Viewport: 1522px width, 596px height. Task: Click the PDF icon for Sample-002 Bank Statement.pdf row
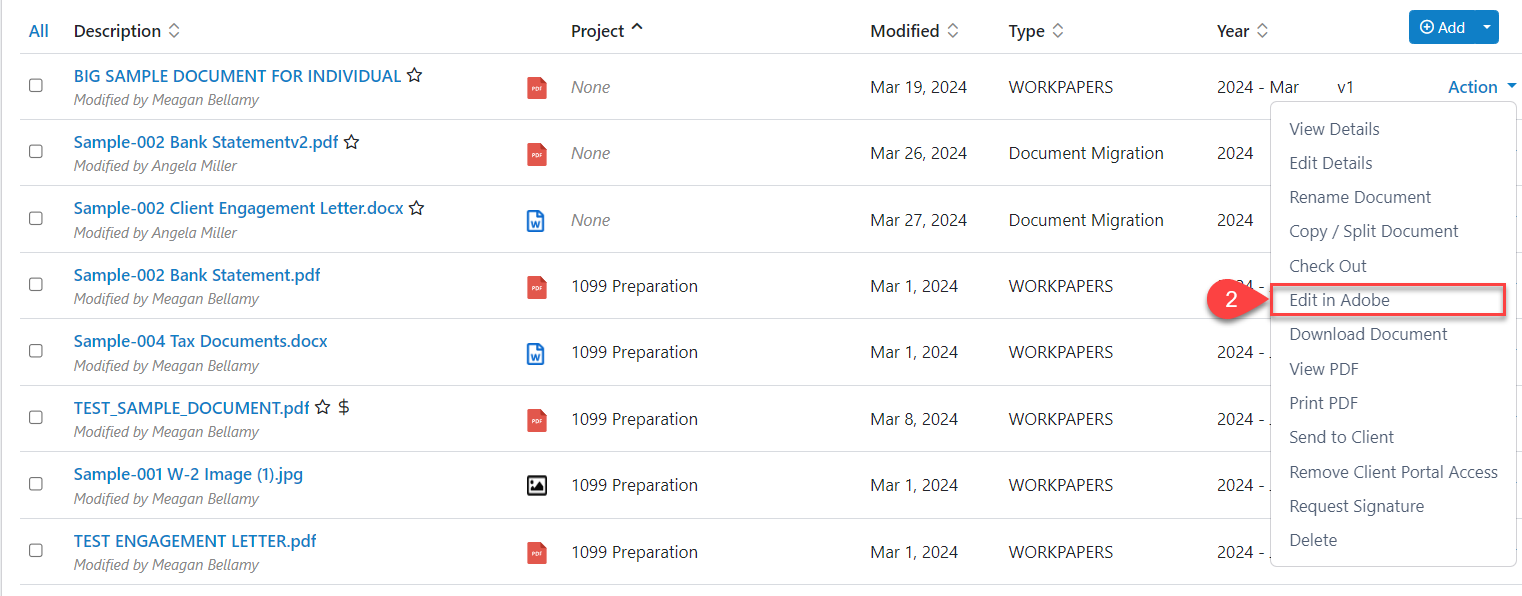(537, 287)
